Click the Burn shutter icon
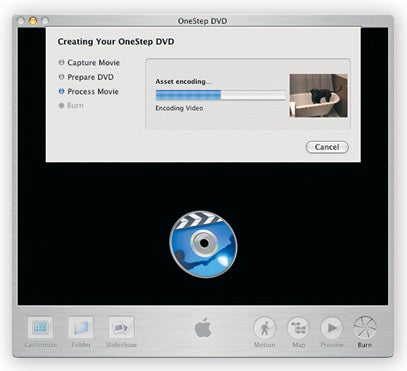Screen dimensions: 407x371 365,328
